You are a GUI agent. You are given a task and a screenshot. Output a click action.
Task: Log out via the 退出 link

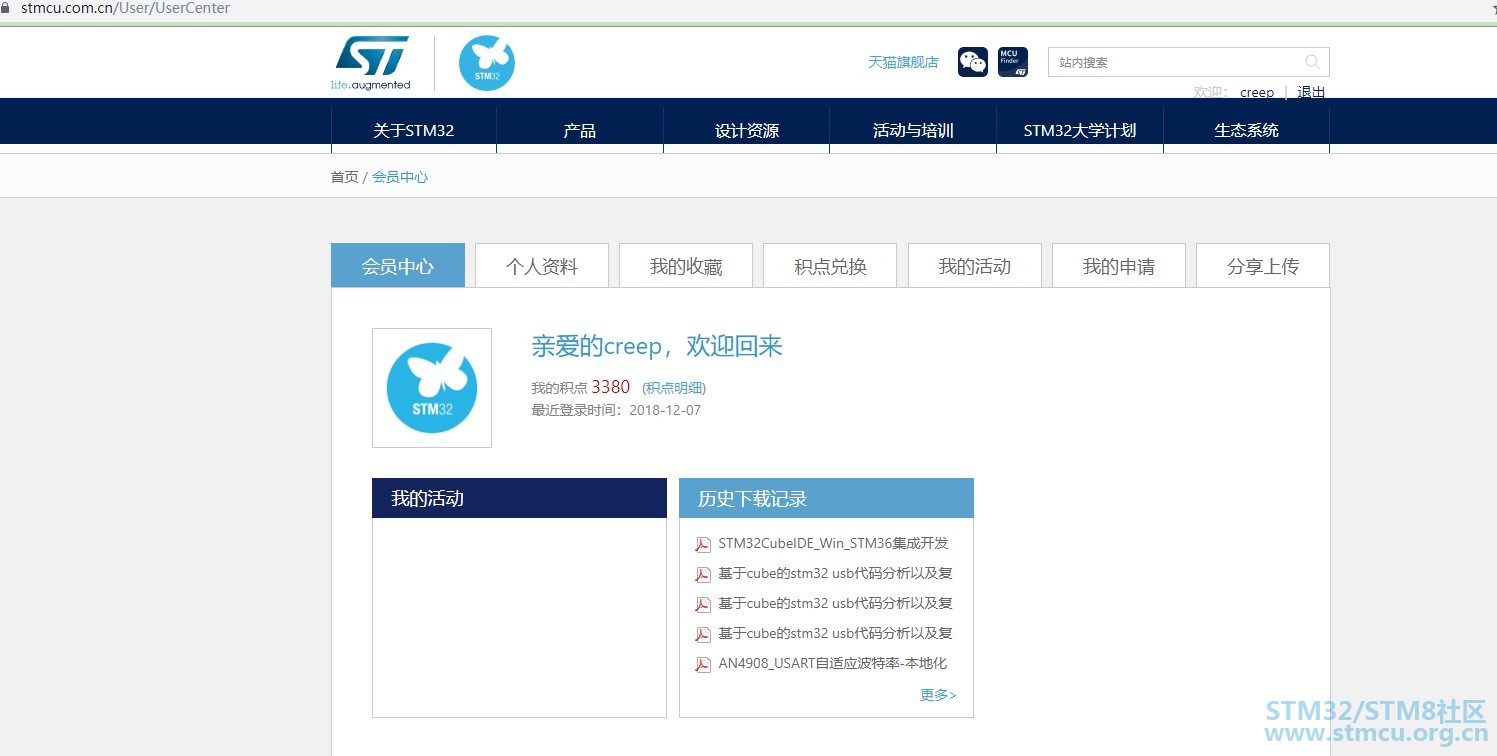coord(1311,92)
